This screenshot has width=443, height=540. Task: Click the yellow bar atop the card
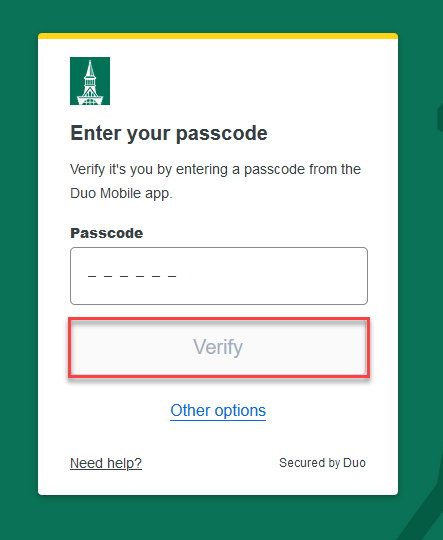218,36
